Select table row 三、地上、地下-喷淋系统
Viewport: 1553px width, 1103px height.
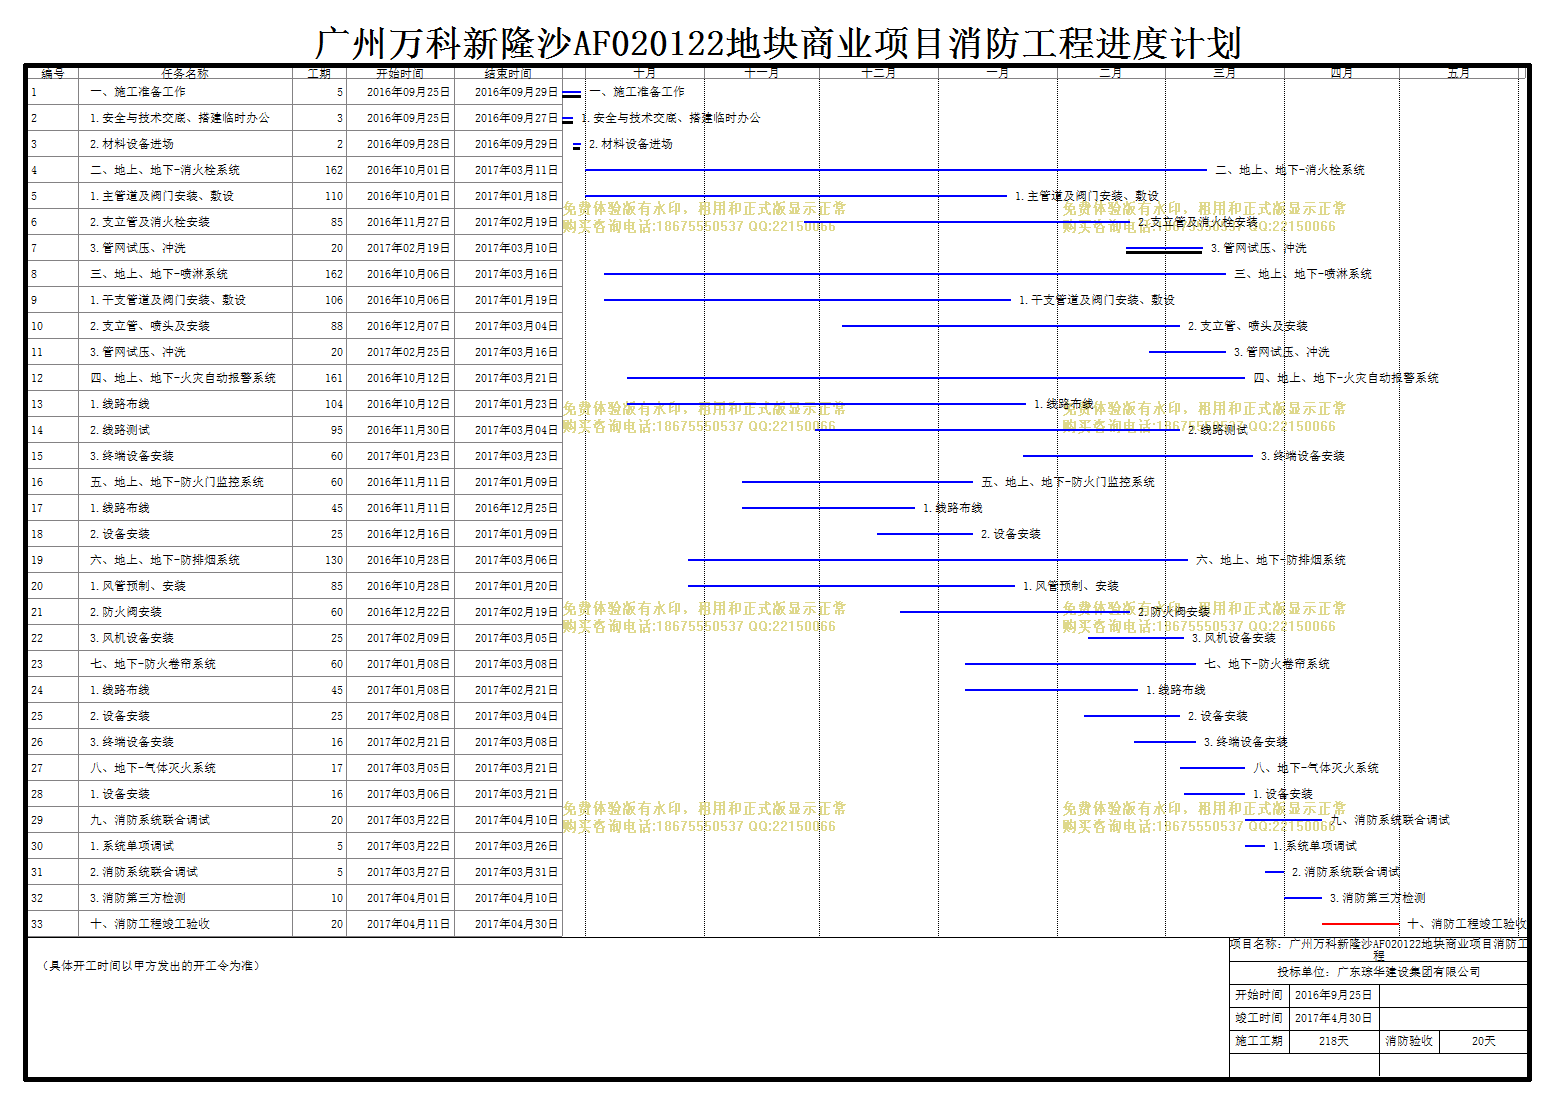[x=295, y=274]
